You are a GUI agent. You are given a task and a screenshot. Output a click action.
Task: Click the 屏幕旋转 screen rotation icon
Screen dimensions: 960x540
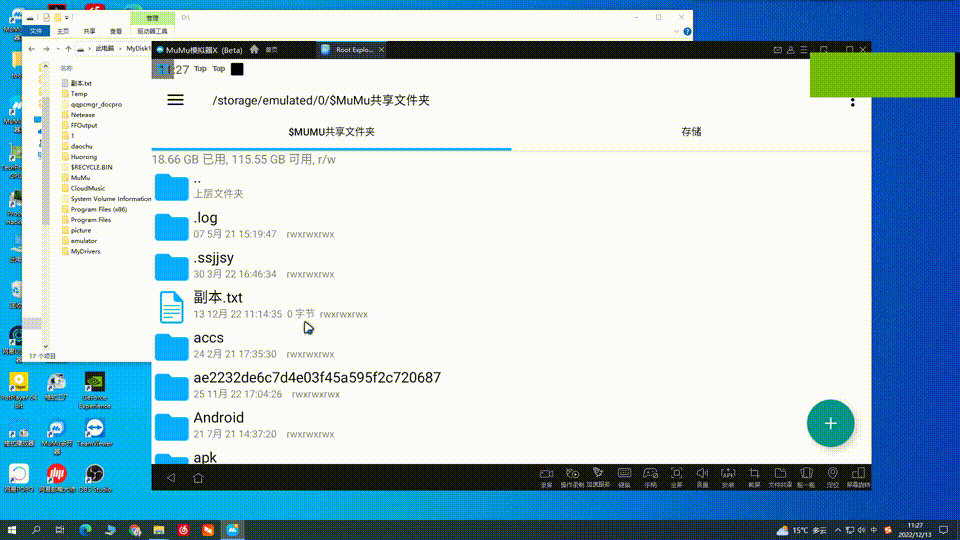(858, 477)
